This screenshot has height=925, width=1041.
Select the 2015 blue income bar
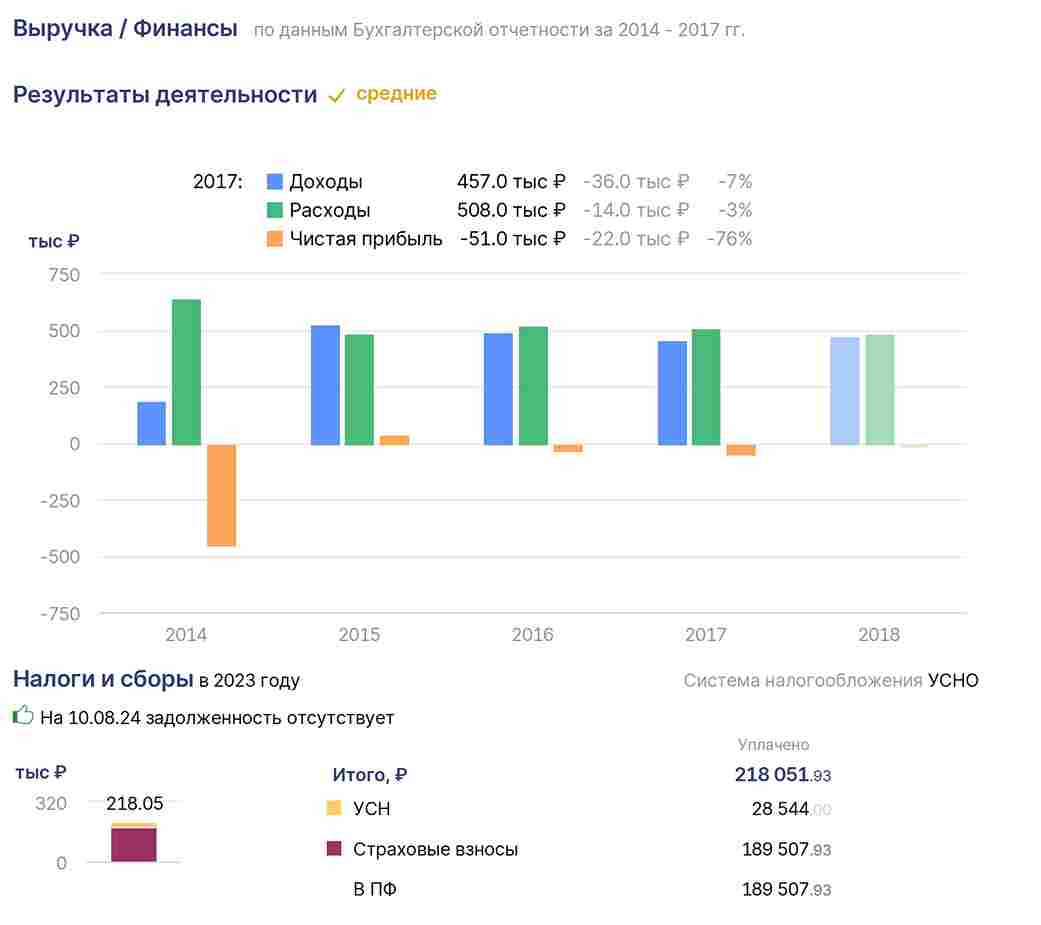tap(325, 385)
